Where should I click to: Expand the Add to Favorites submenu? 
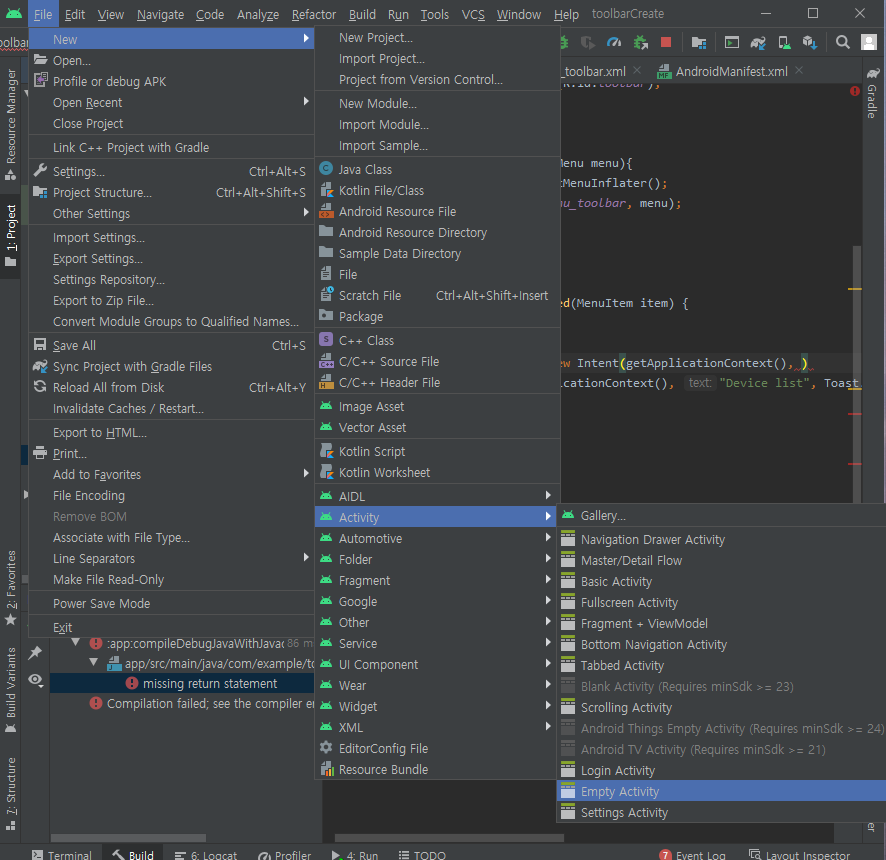pos(171,475)
